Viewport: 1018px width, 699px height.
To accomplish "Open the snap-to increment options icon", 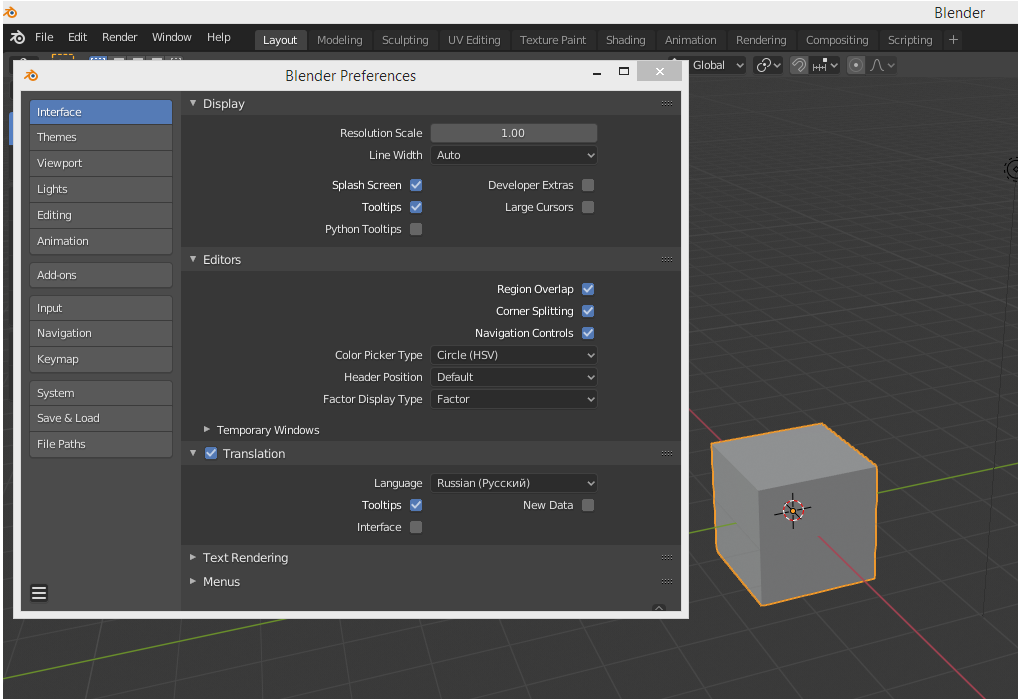I will click(825, 65).
